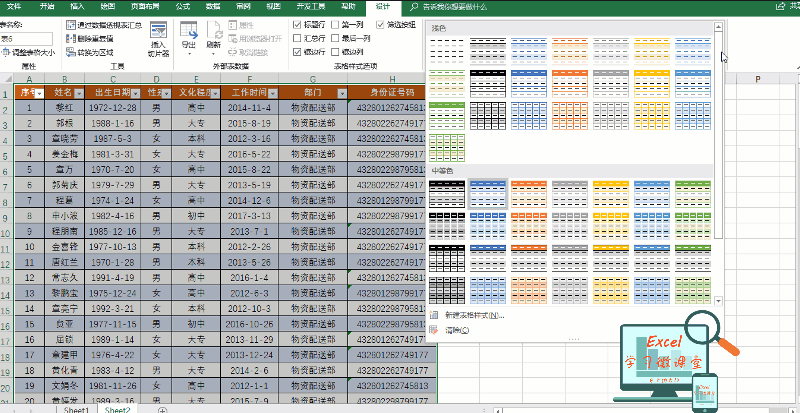Select the green style ending the medium section's first row

(693, 194)
